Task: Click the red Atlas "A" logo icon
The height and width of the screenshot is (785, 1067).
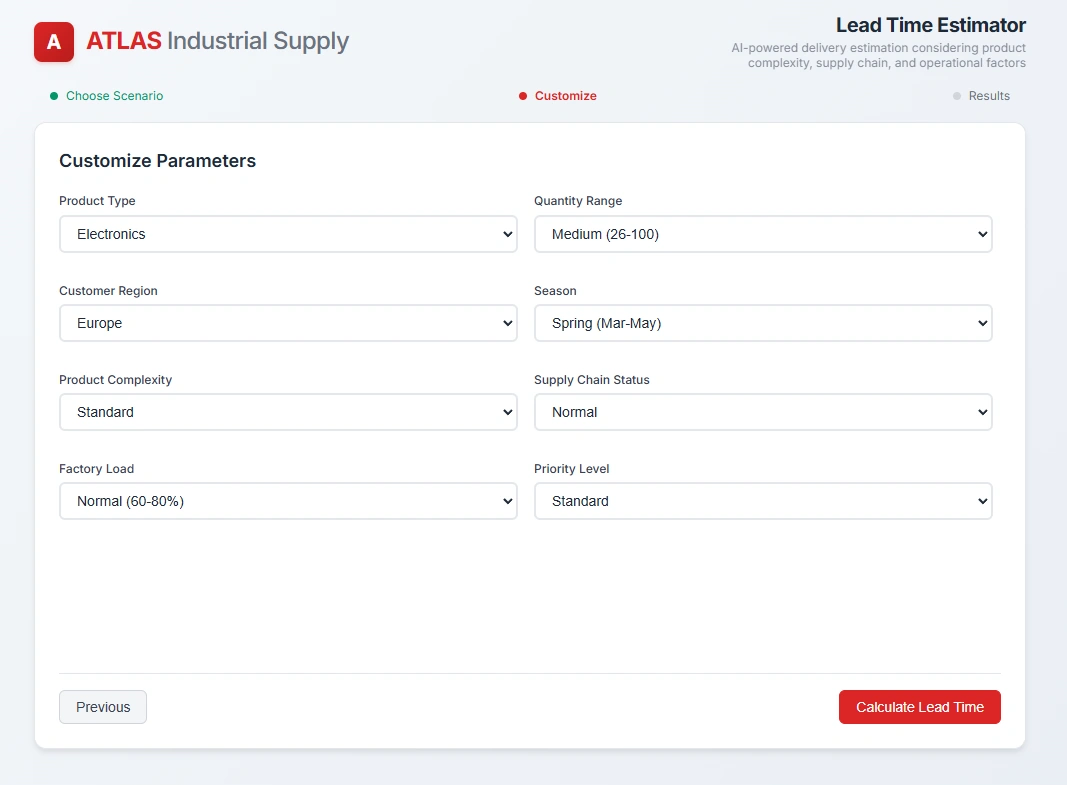Action: click(x=53, y=43)
